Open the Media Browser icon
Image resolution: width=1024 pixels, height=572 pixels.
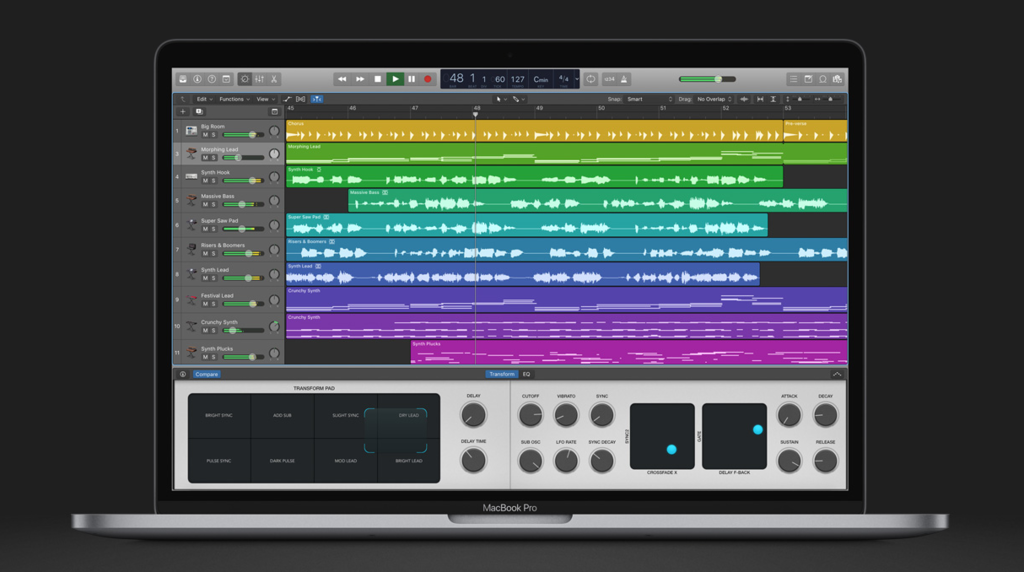click(x=837, y=79)
